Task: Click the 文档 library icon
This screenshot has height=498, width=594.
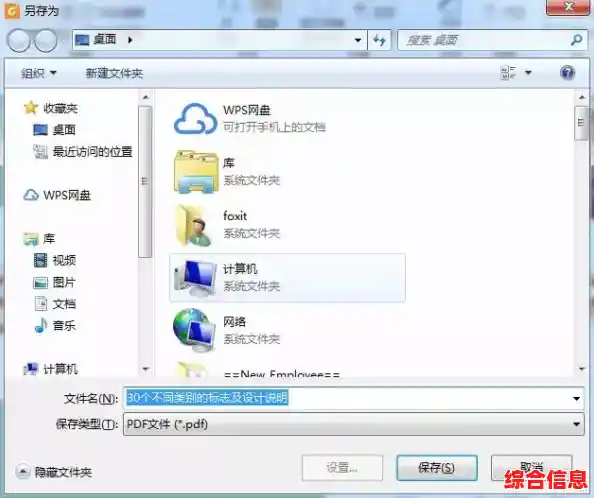Action: (41, 304)
